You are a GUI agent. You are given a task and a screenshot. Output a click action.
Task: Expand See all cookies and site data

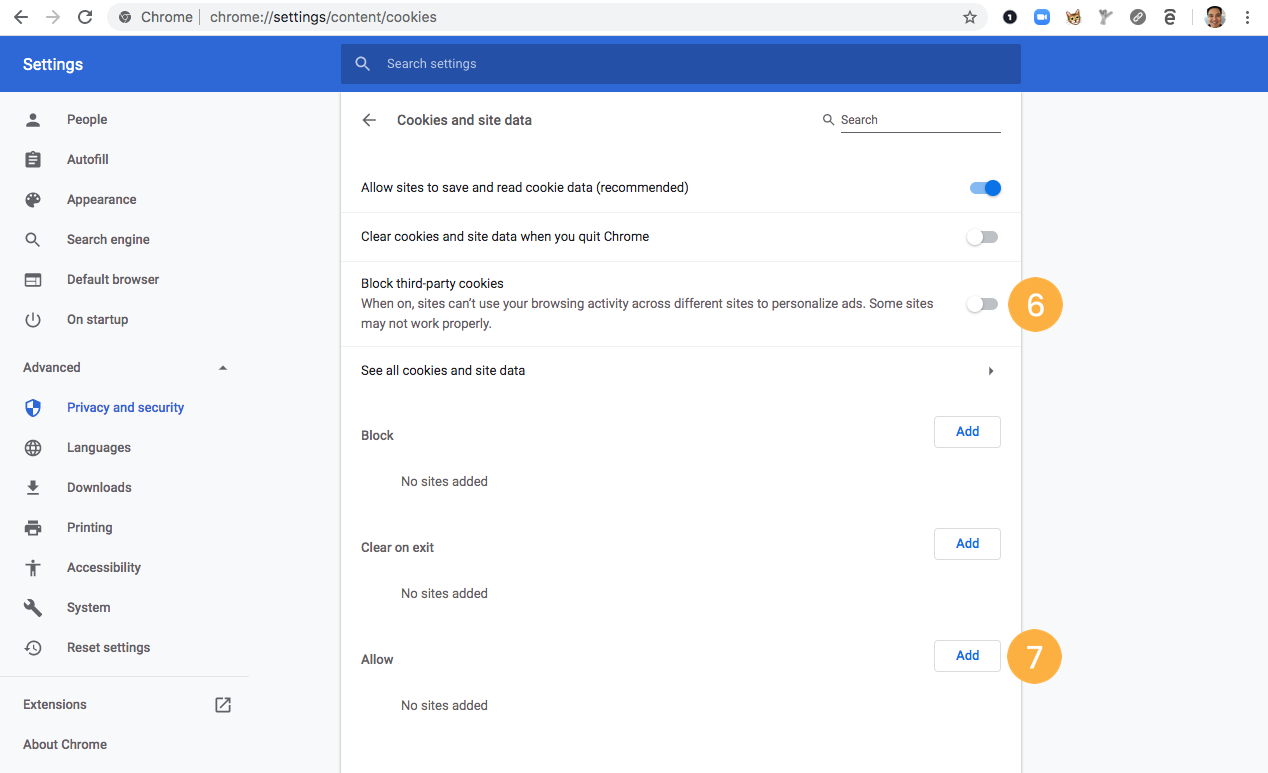680,371
